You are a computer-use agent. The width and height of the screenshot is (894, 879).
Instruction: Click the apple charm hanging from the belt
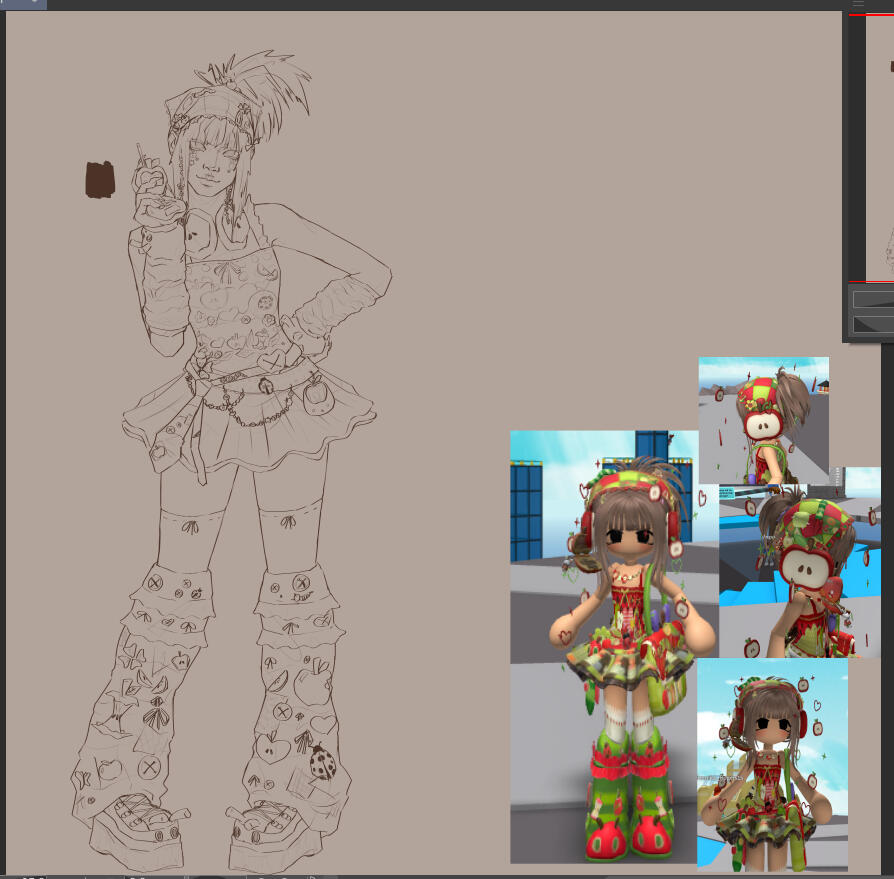coord(316,393)
